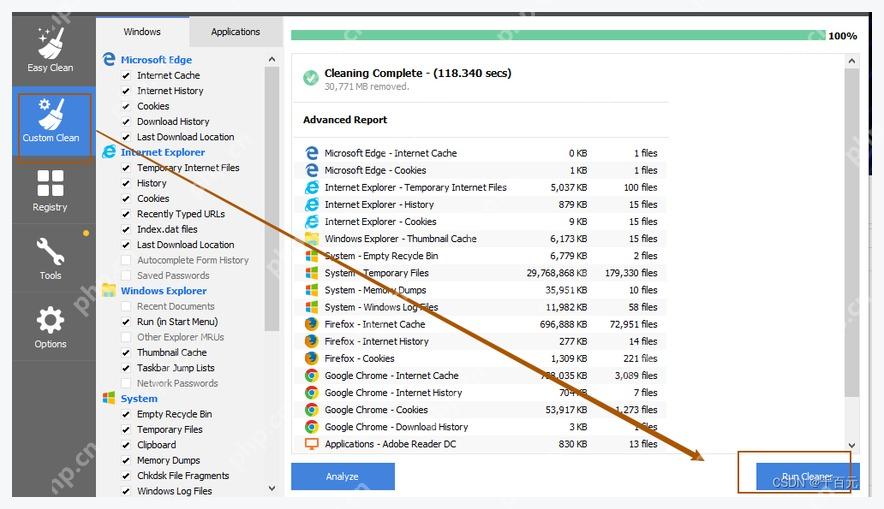The image size is (884, 509).
Task: Click Chrome icon in Chrome Internet Cache row
Action: (x=311, y=375)
